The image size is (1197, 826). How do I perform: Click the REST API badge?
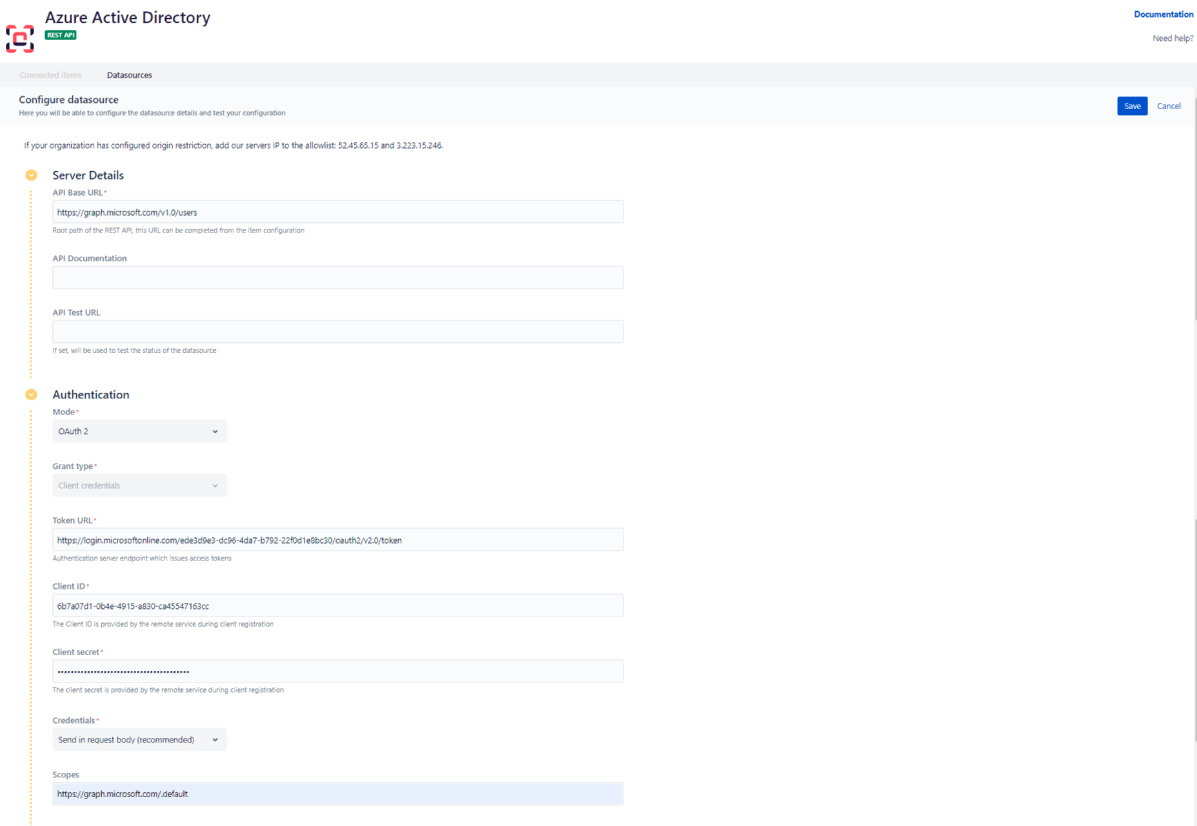pyautogui.click(x=60, y=35)
